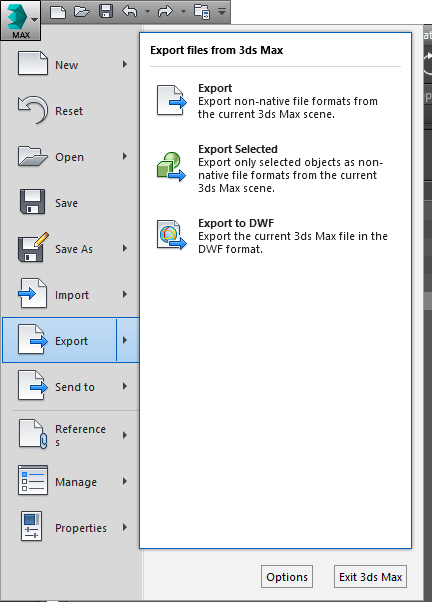The image size is (432, 602).
Task: Choose Export to DWF option
Action: [276, 236]
